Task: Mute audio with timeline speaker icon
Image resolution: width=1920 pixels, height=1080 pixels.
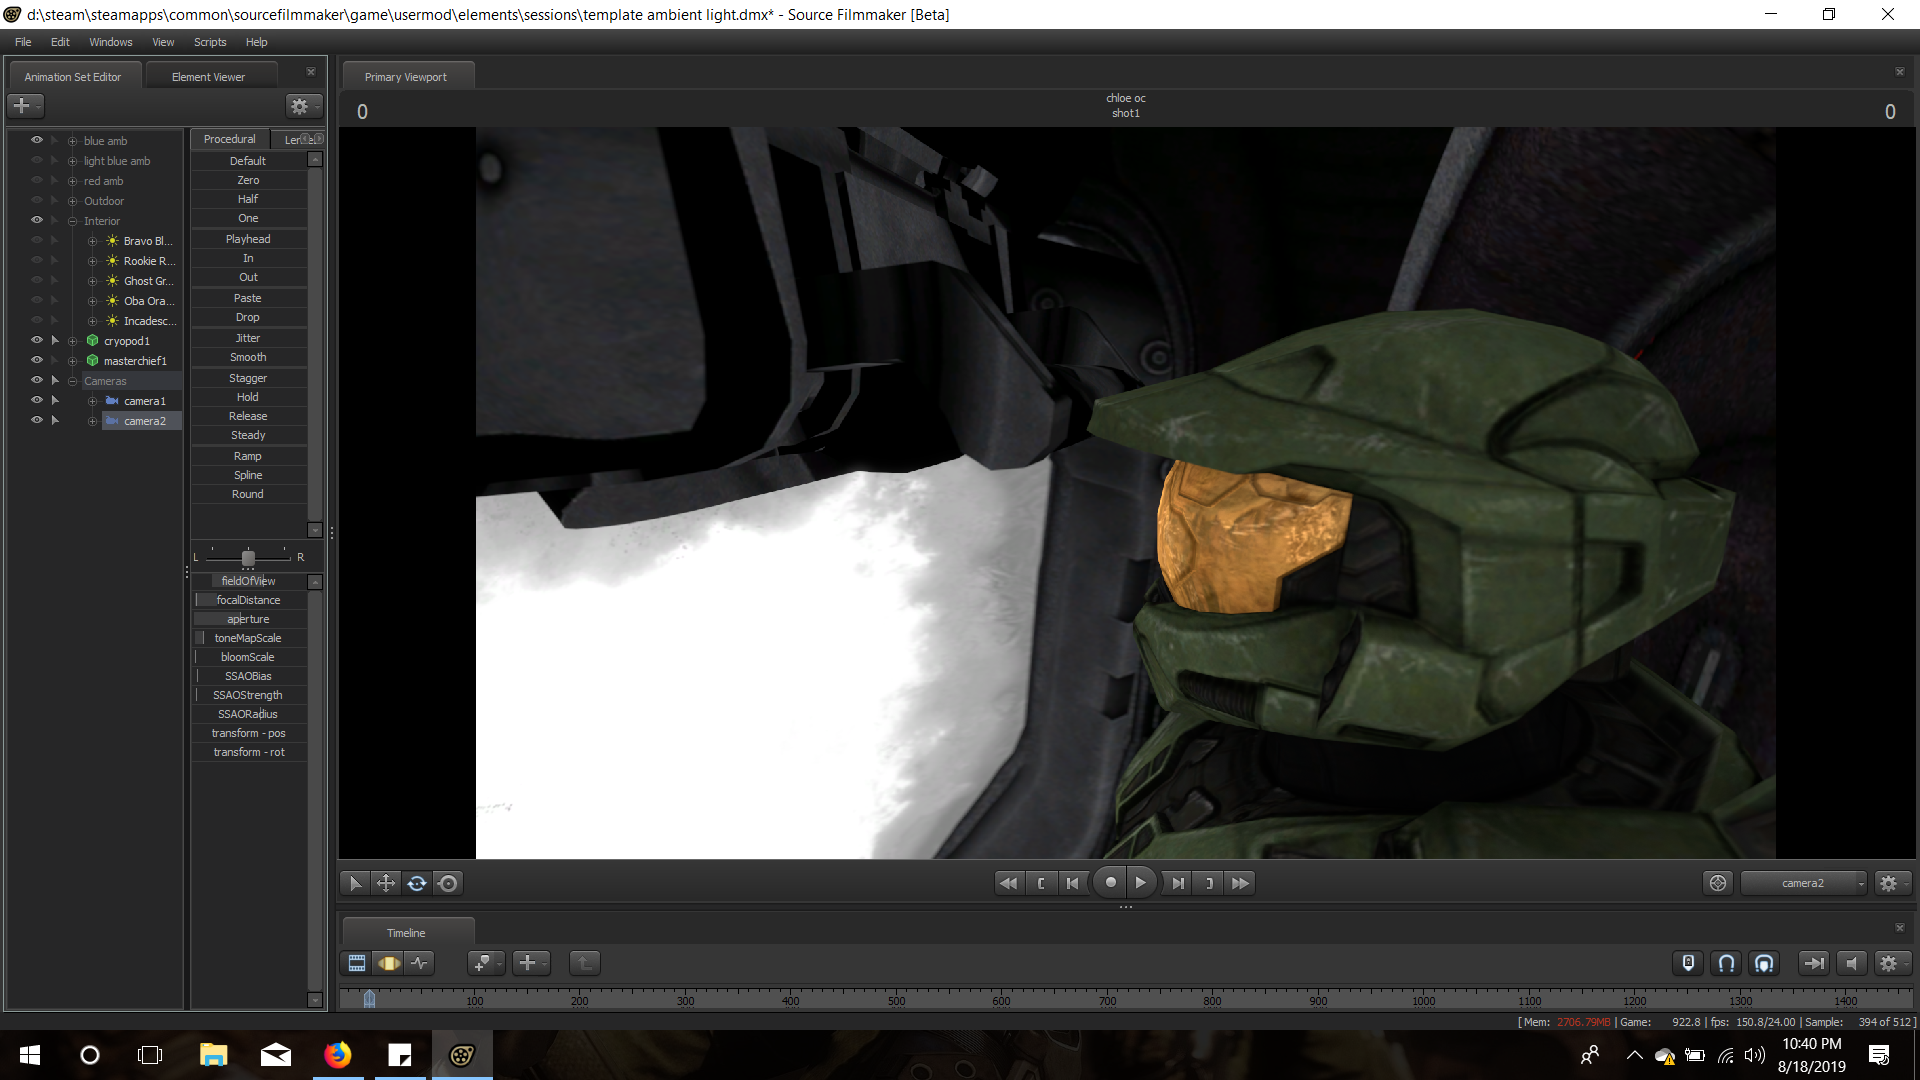Action: (x=1851, y=963)
